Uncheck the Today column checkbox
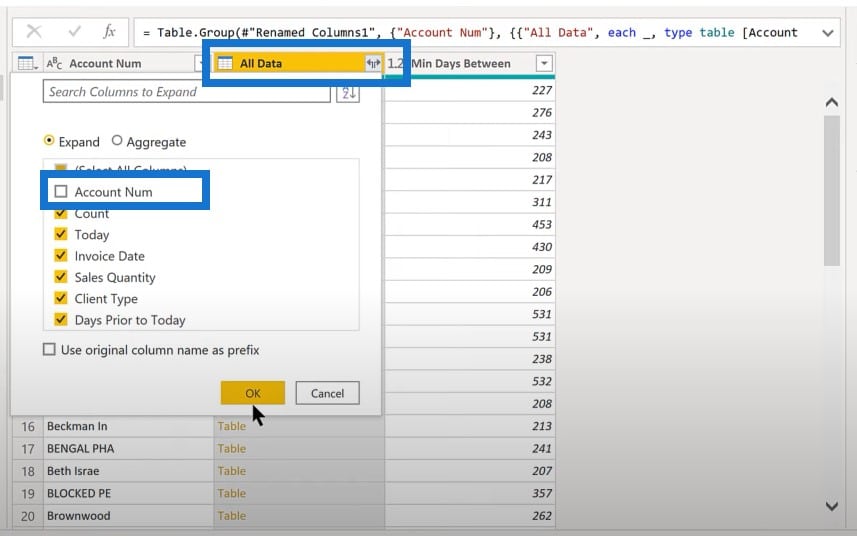 click(x=61, y=234)
